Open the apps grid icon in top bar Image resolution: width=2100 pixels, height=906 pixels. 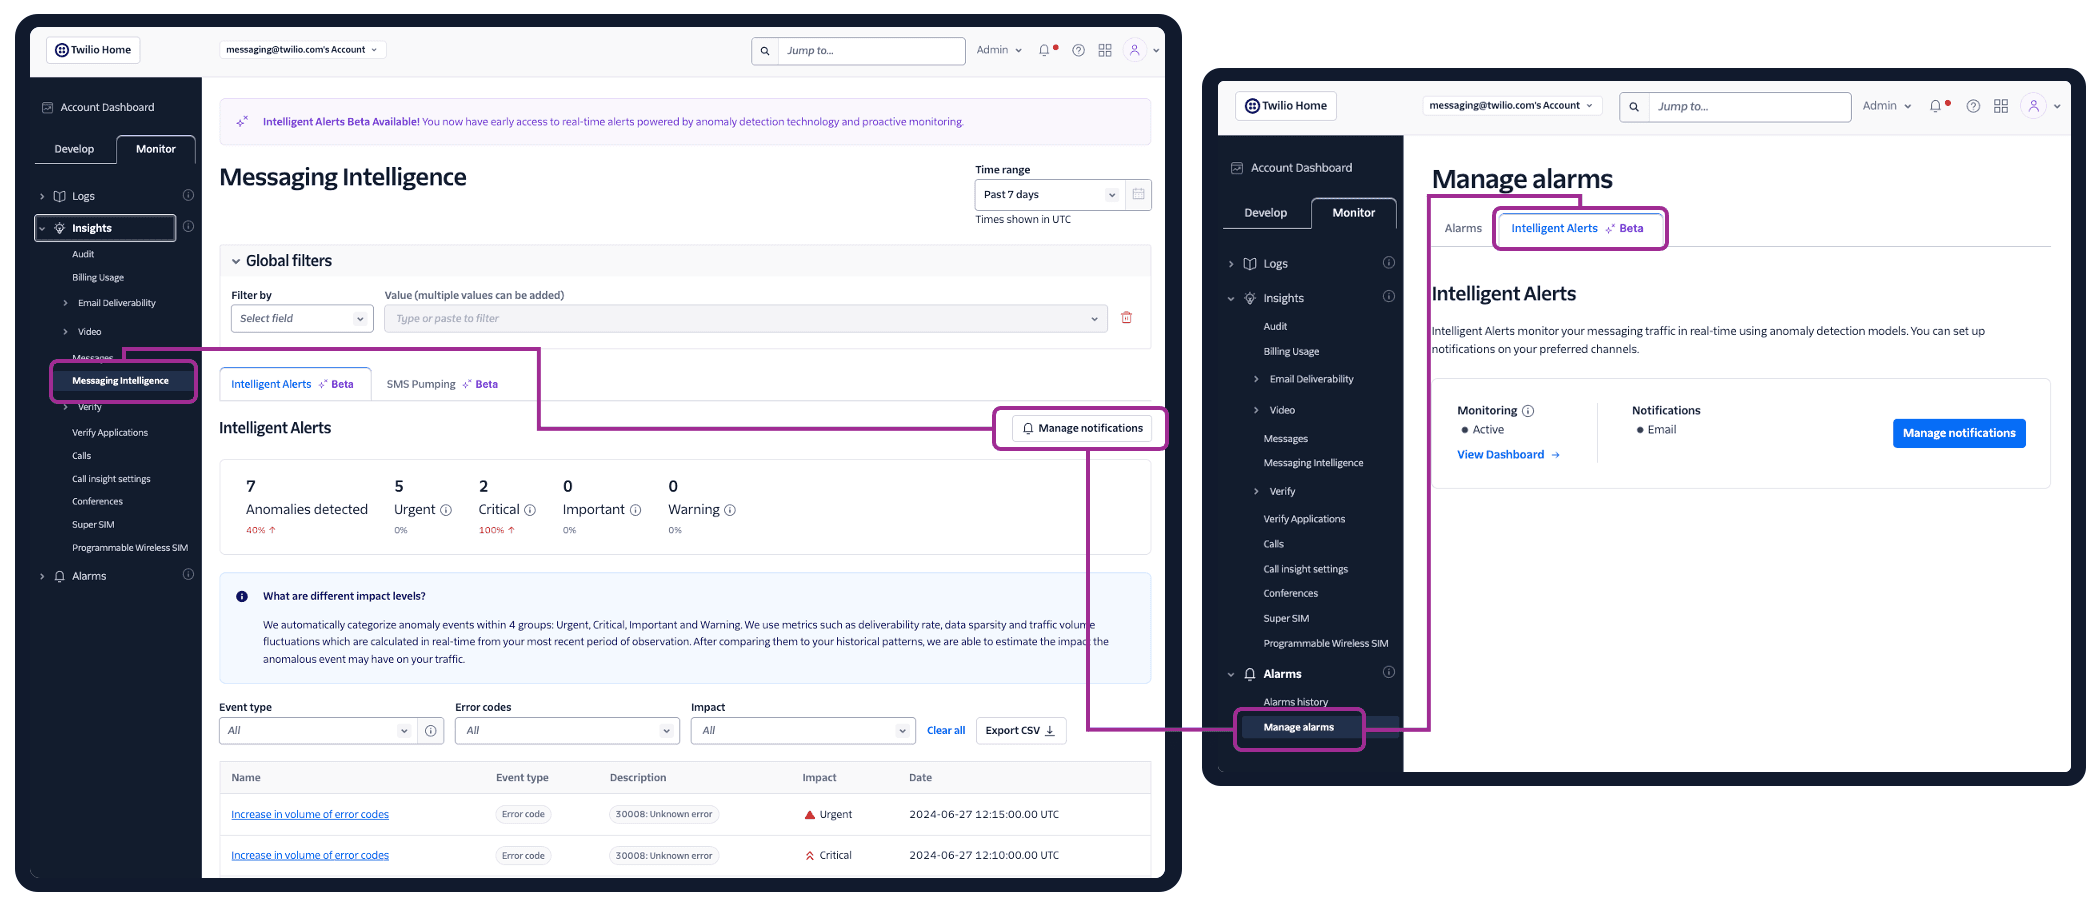coord(1105,50)
